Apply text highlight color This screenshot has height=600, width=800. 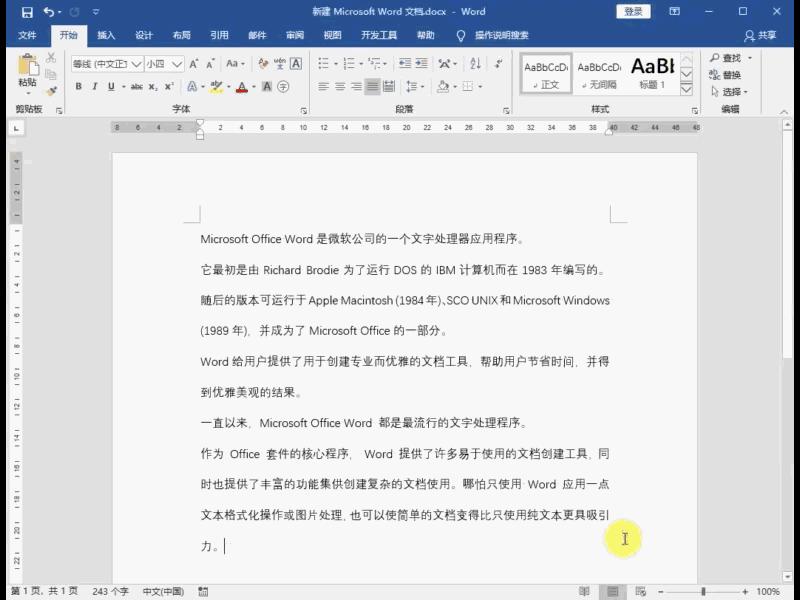click(216, 85)
